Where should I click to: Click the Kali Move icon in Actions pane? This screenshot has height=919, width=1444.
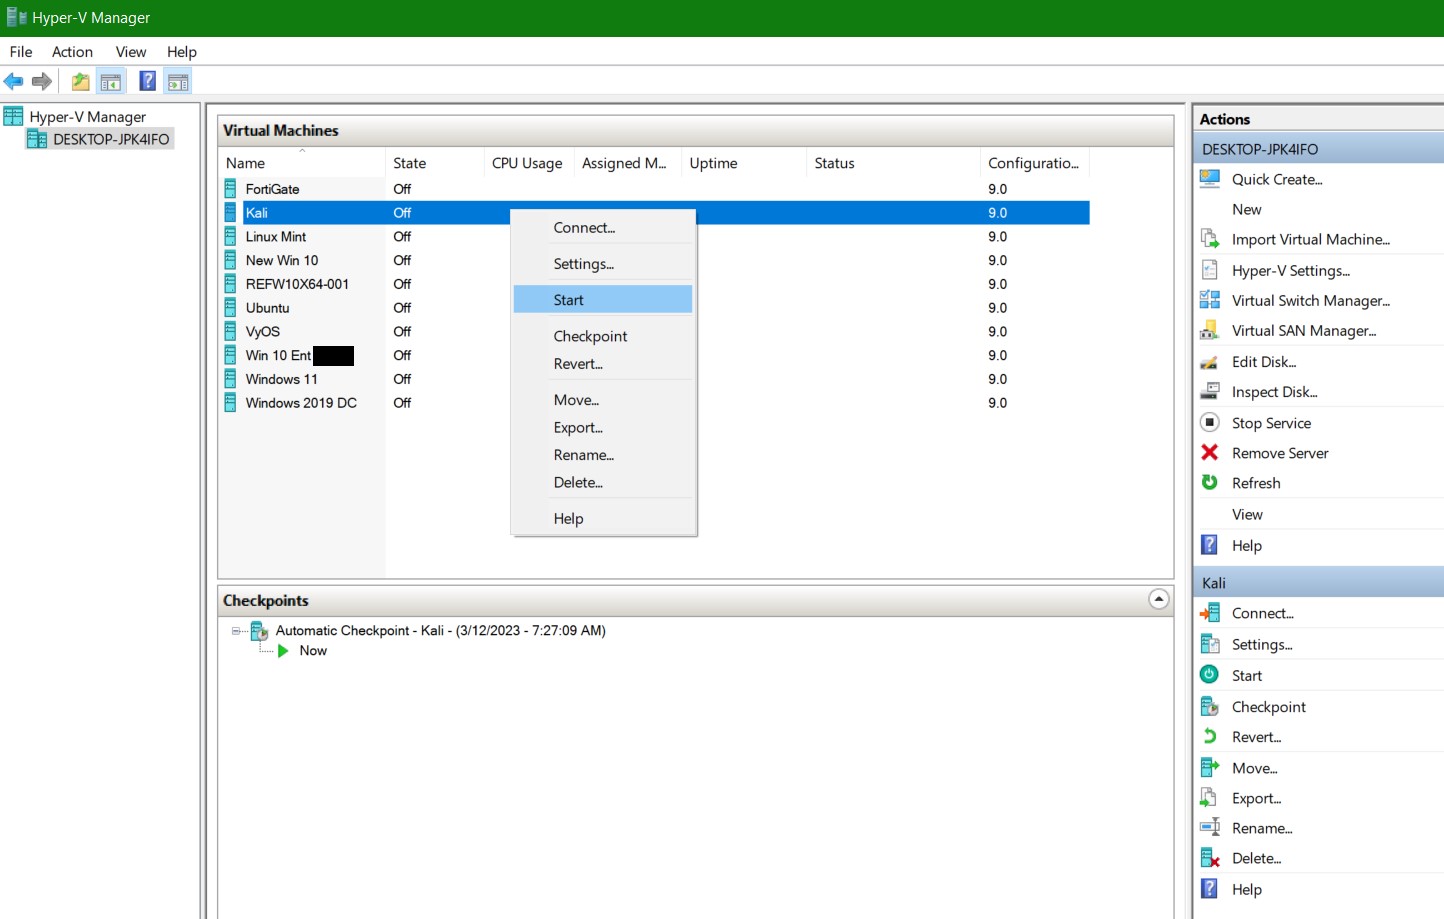(1210, 768)
